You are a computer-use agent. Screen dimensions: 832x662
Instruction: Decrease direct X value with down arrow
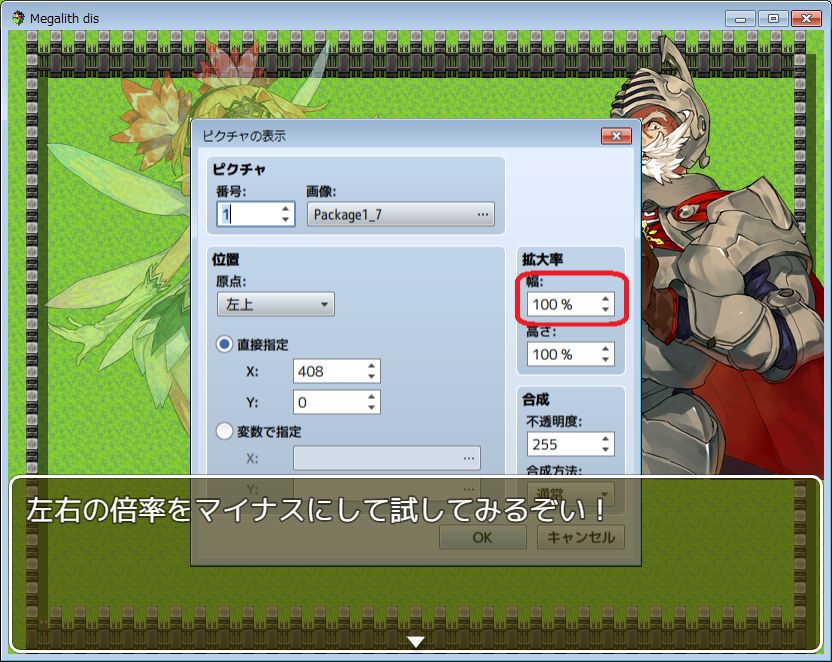(371, 377)
